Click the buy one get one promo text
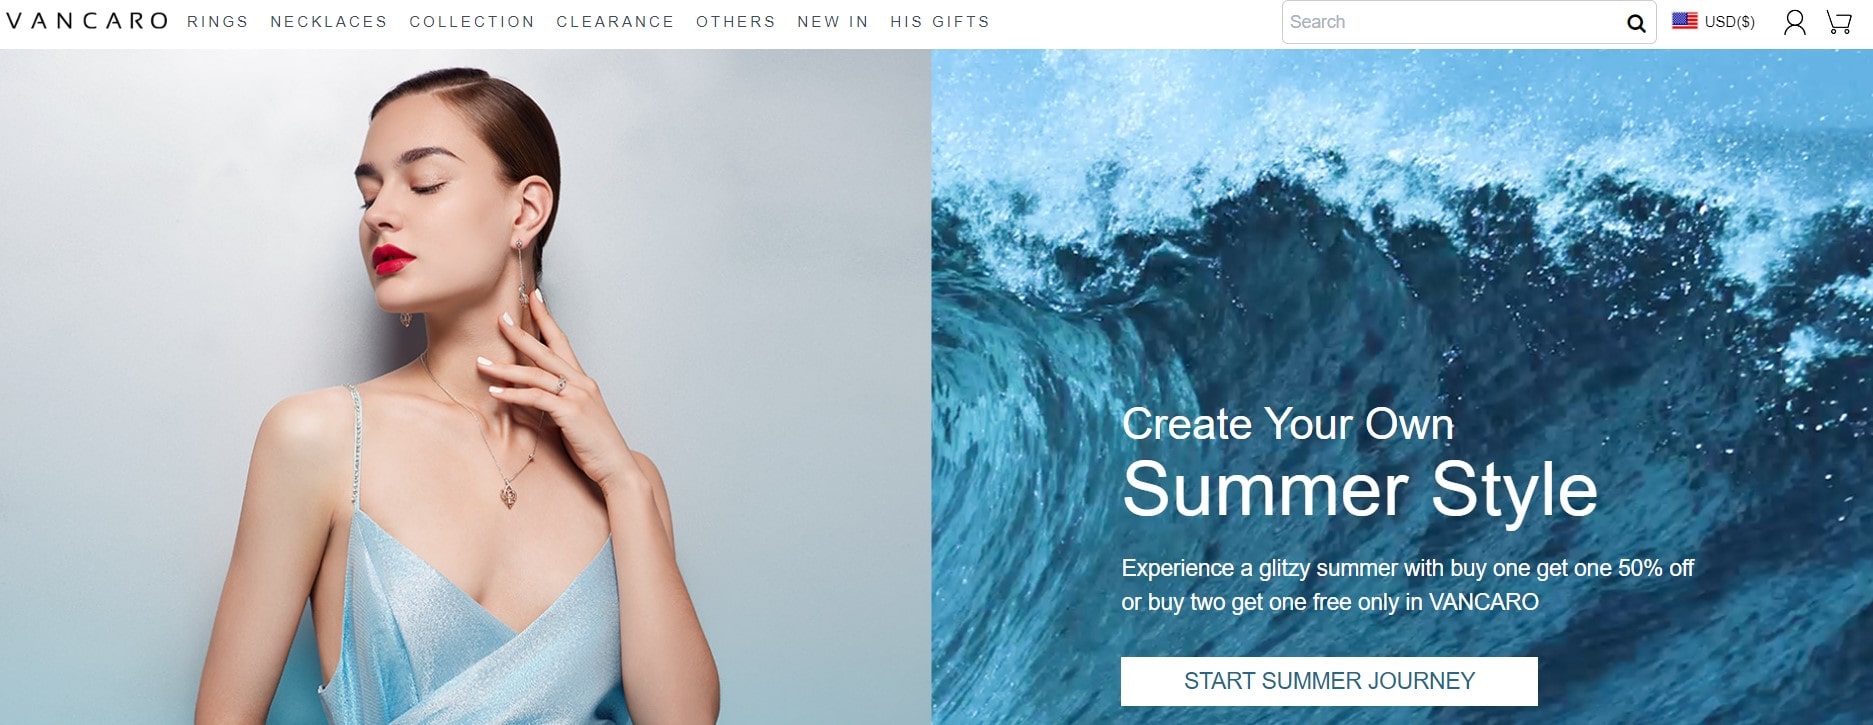Image resolution: width=1873 pixels, height=725 pixels. coord(1408,585)
